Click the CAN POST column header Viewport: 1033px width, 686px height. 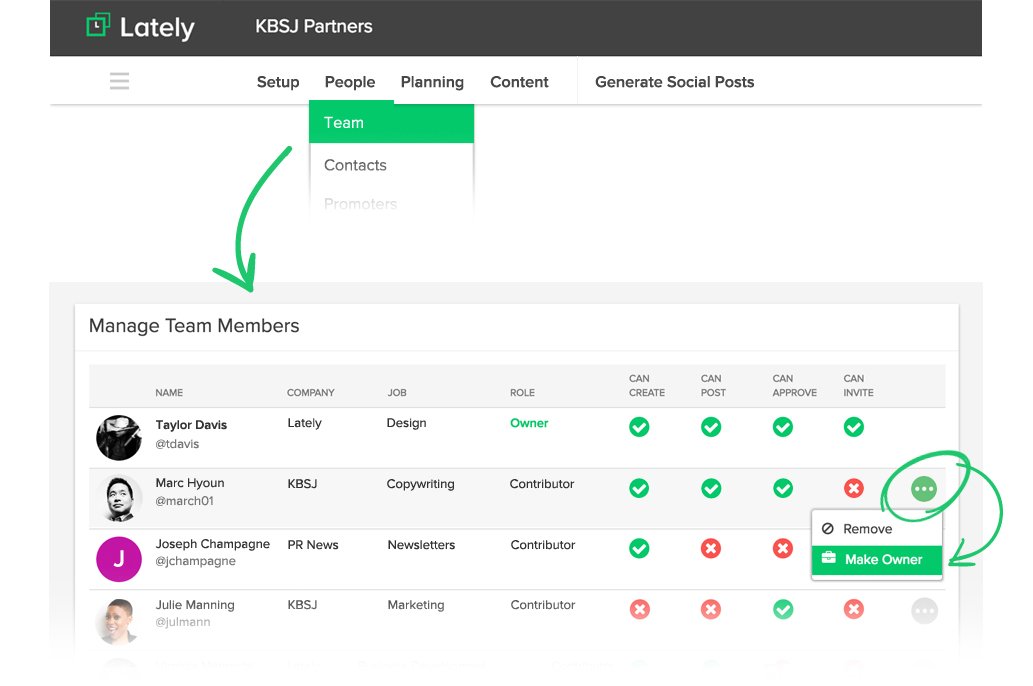713,386
